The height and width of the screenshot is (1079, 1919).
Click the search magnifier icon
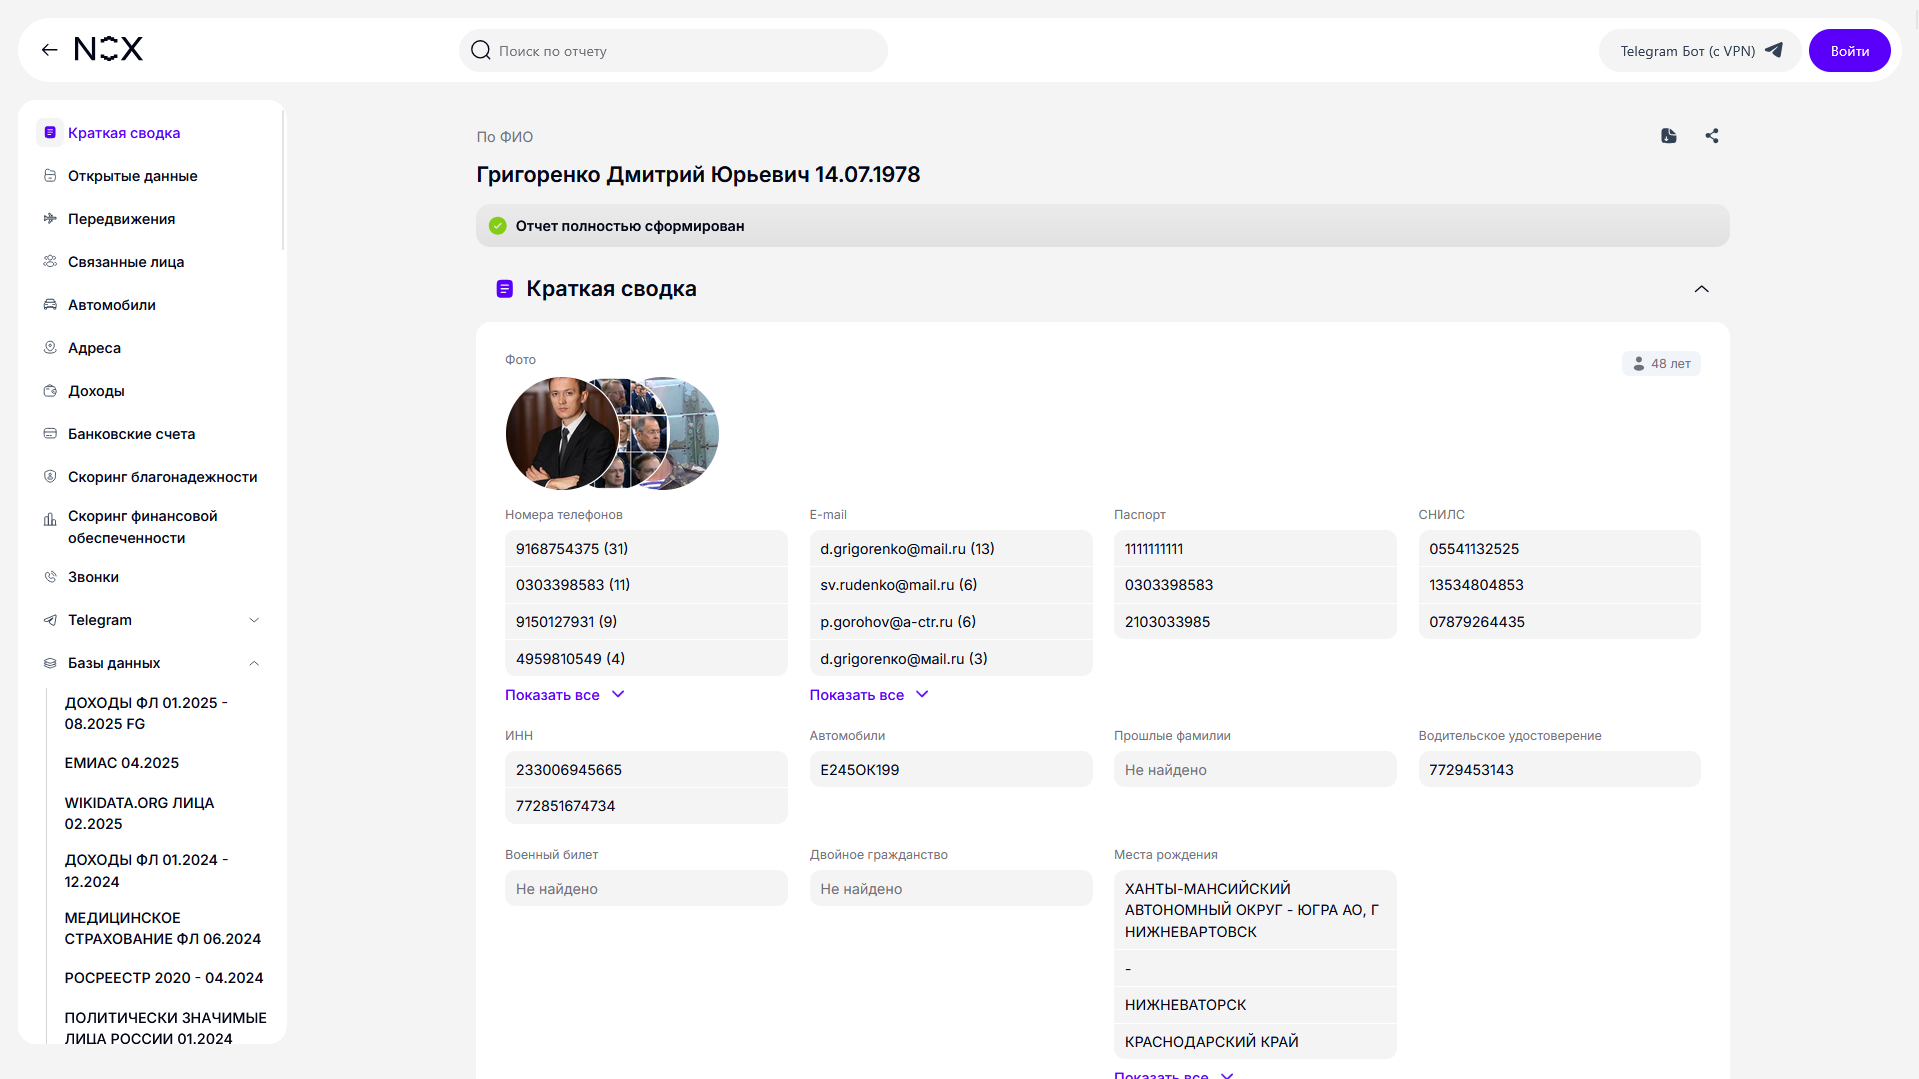point(481,50)
